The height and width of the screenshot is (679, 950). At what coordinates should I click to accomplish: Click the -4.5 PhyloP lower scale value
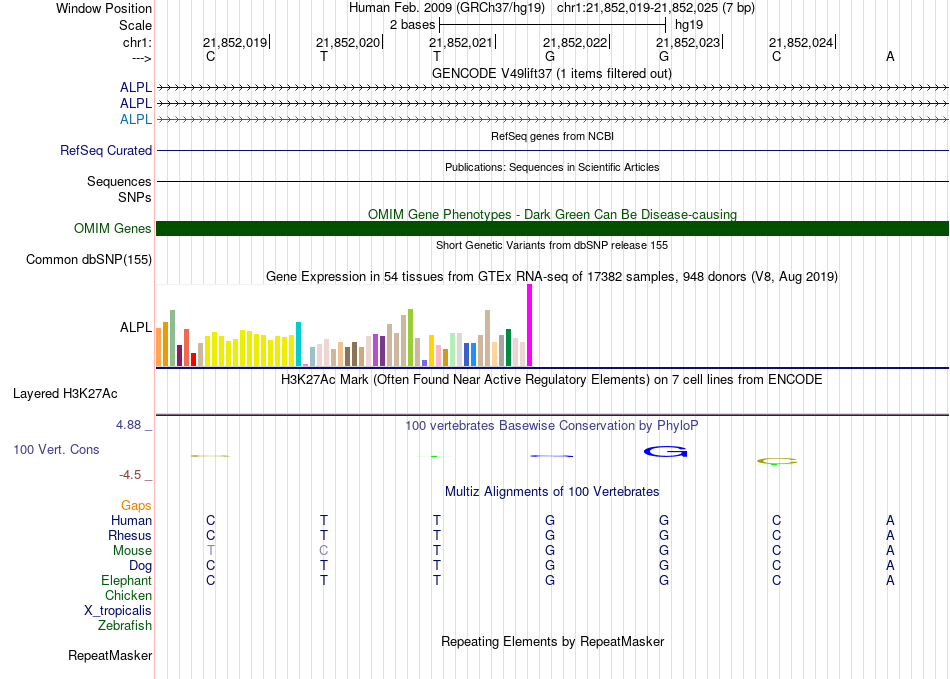click(x=130, y=475)
